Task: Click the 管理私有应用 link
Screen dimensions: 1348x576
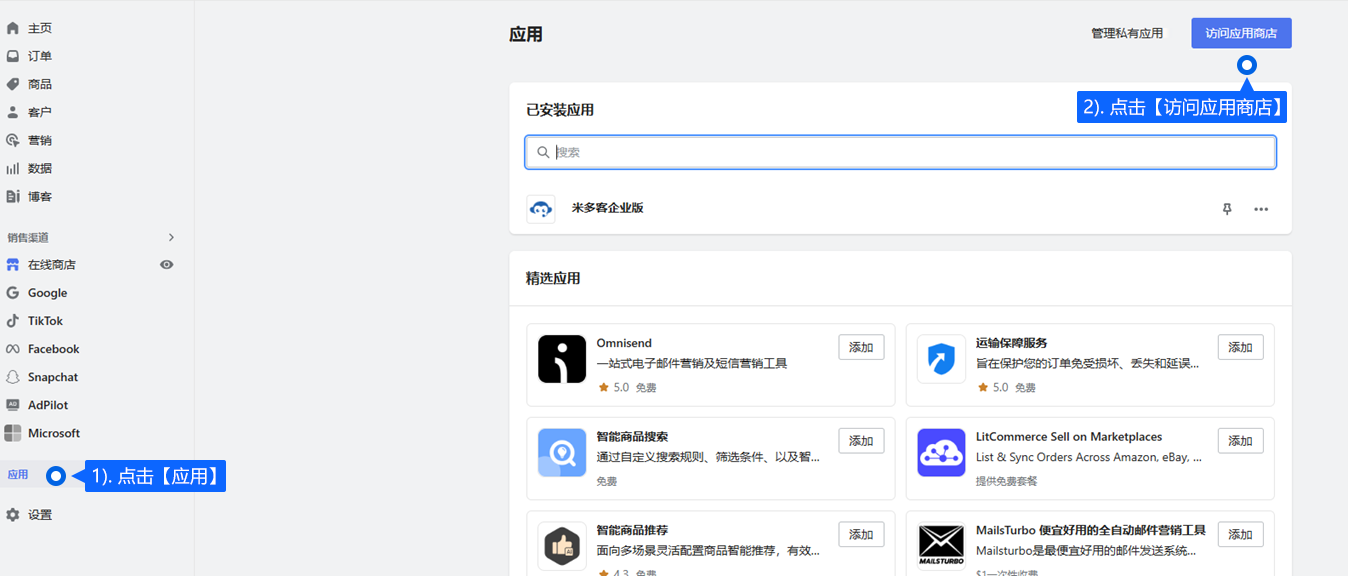Action: (x=1127, y=33)
